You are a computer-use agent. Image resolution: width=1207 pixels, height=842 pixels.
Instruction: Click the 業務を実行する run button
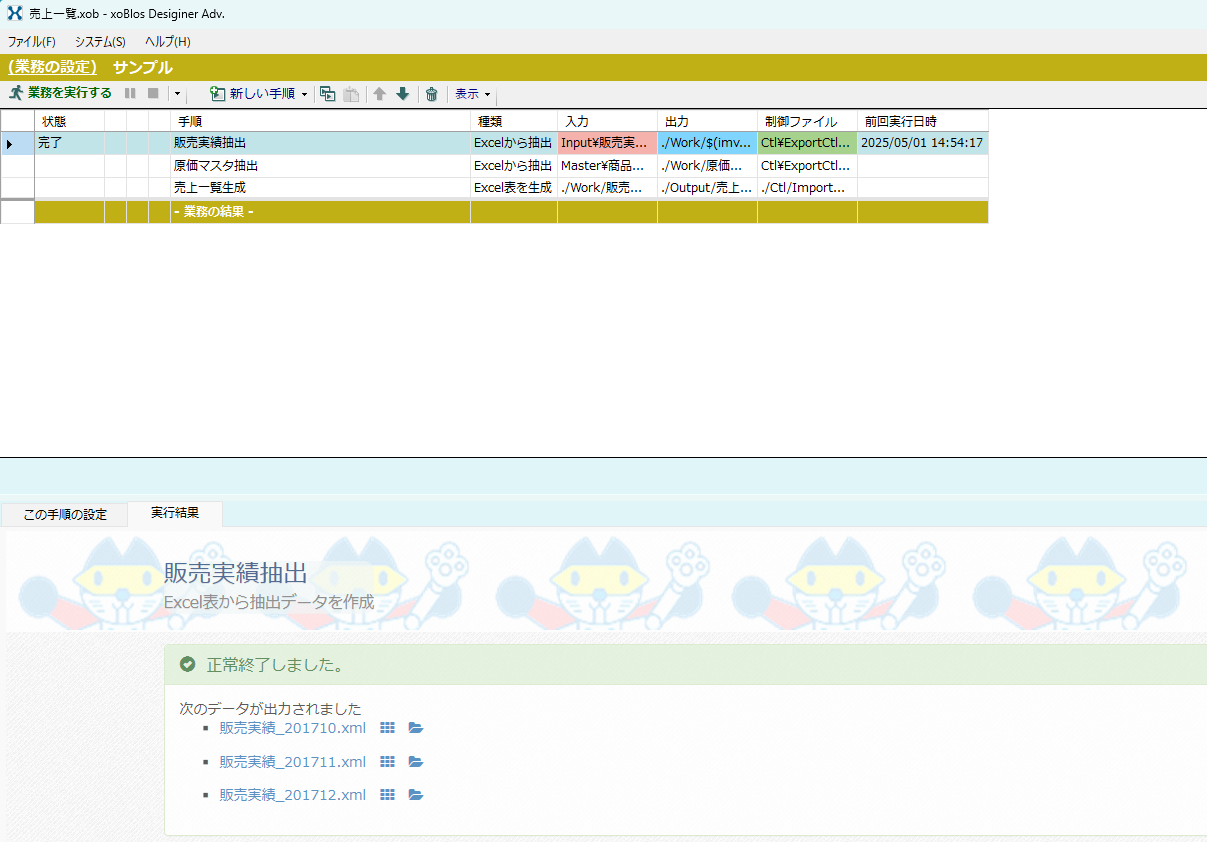60,93
